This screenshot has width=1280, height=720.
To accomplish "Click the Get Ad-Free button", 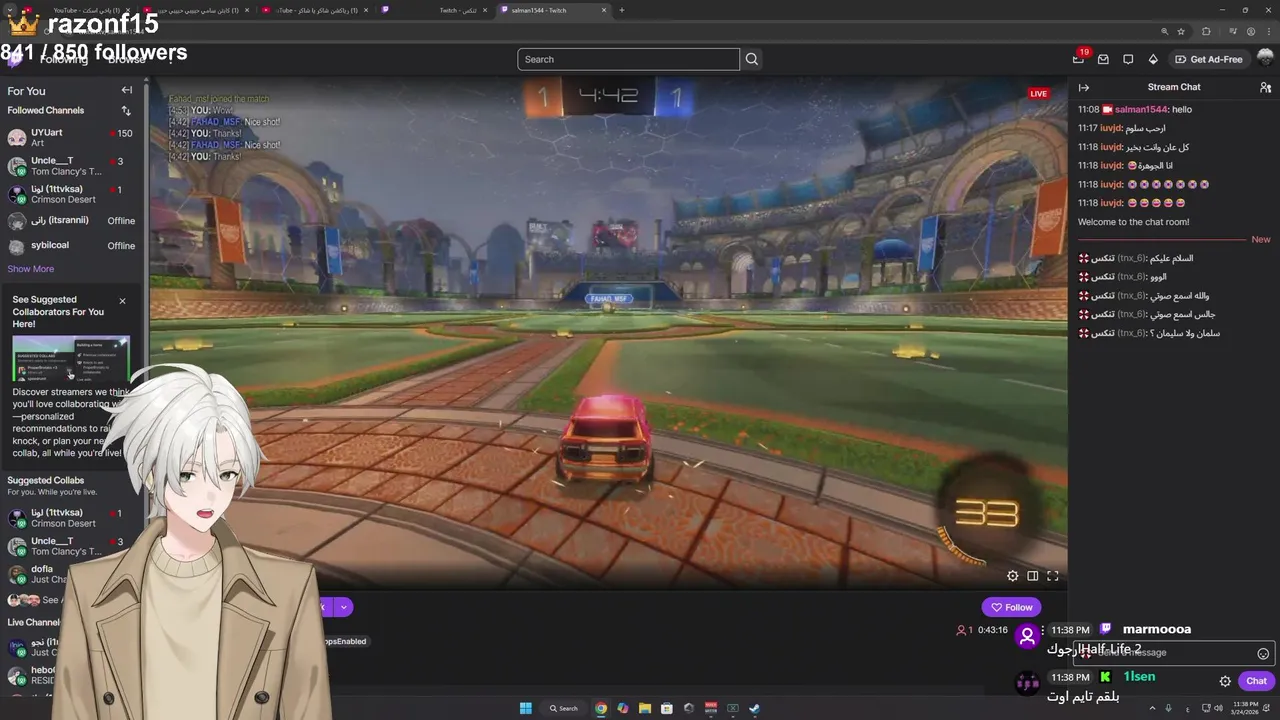I will (1209, 59).
